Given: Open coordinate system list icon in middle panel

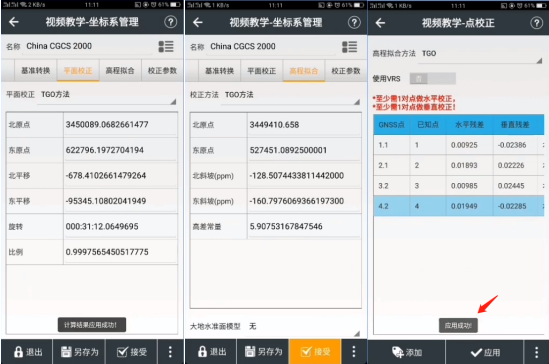Looking at the screenshot, I should tap(349, 47).
